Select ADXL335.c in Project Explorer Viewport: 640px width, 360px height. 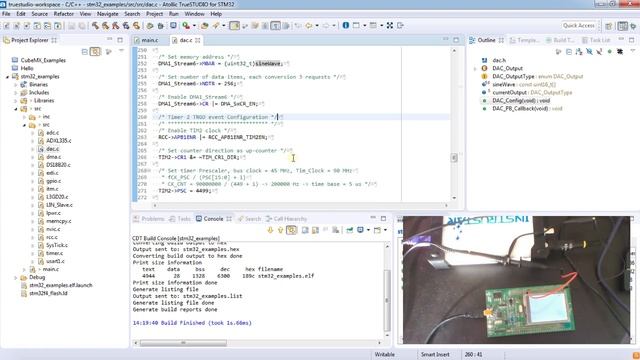58,141
